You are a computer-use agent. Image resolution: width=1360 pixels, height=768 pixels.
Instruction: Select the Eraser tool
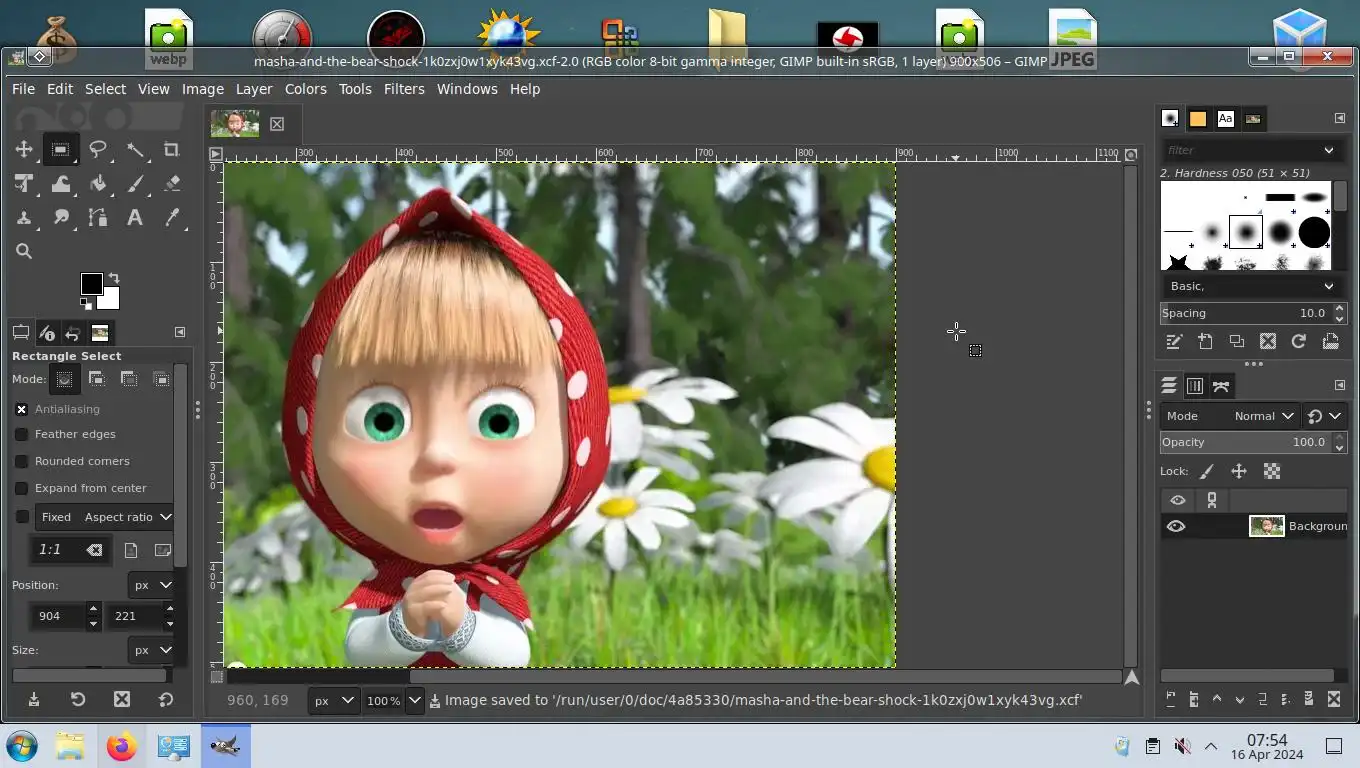172,184
